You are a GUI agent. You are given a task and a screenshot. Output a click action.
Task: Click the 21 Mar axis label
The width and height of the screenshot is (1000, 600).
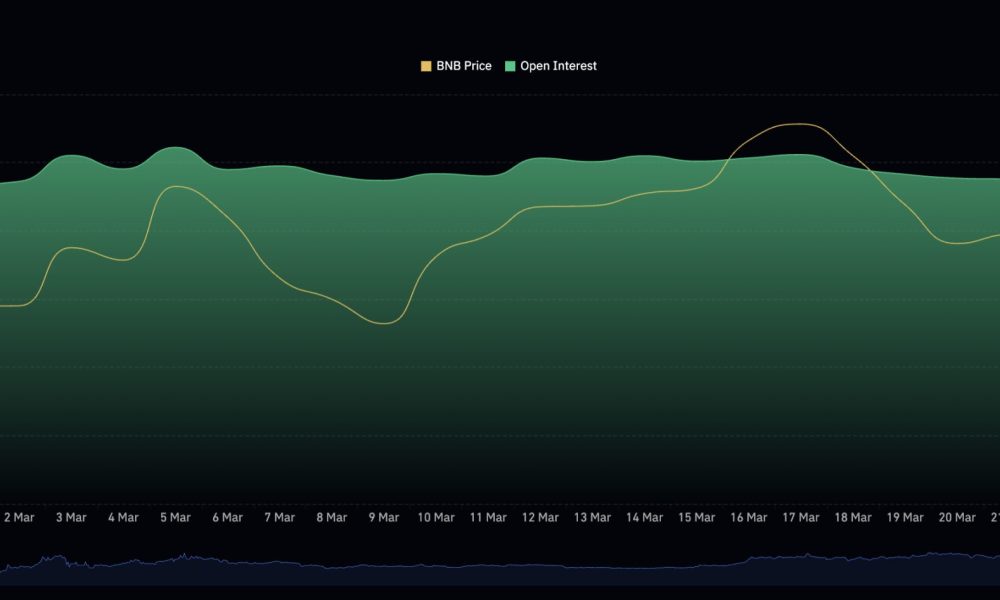[995, 518]
